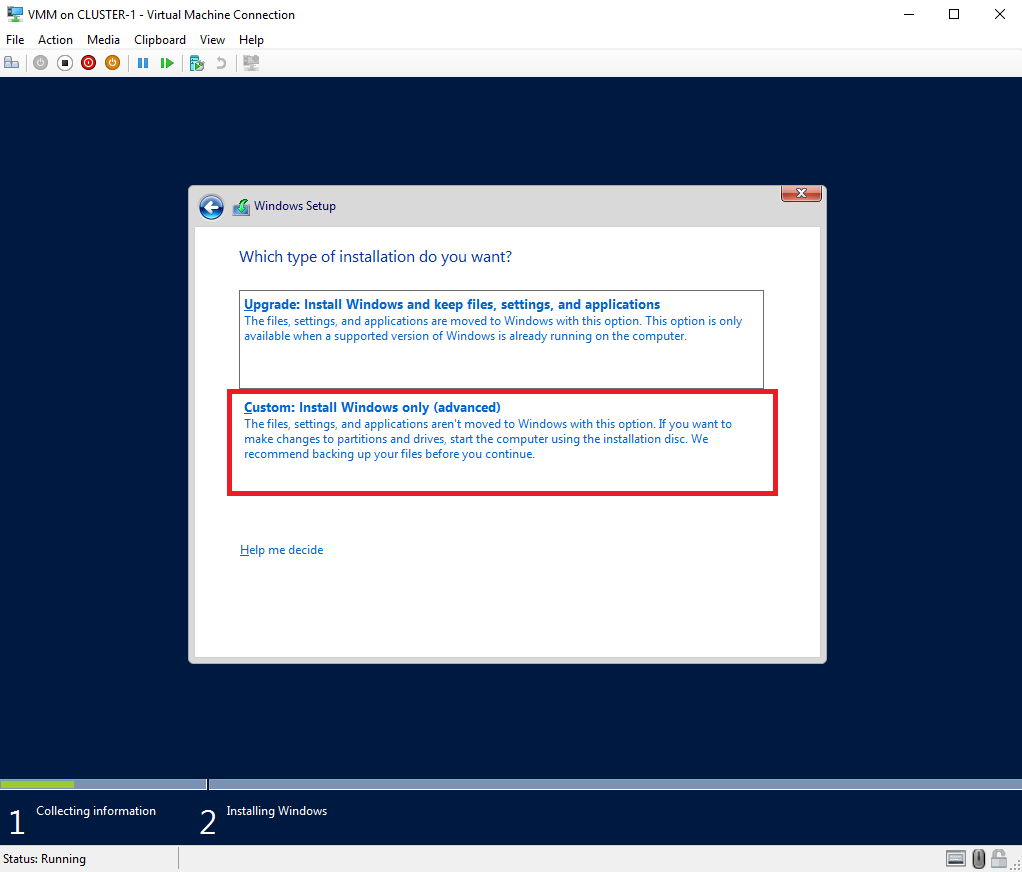Open the Help menu
This screenshot has height=872, width=1022.
pos(251,40)
